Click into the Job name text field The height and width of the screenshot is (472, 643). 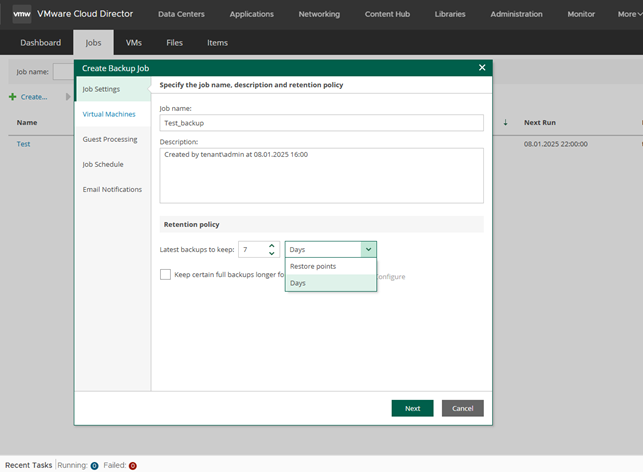(x=322, y=123)
